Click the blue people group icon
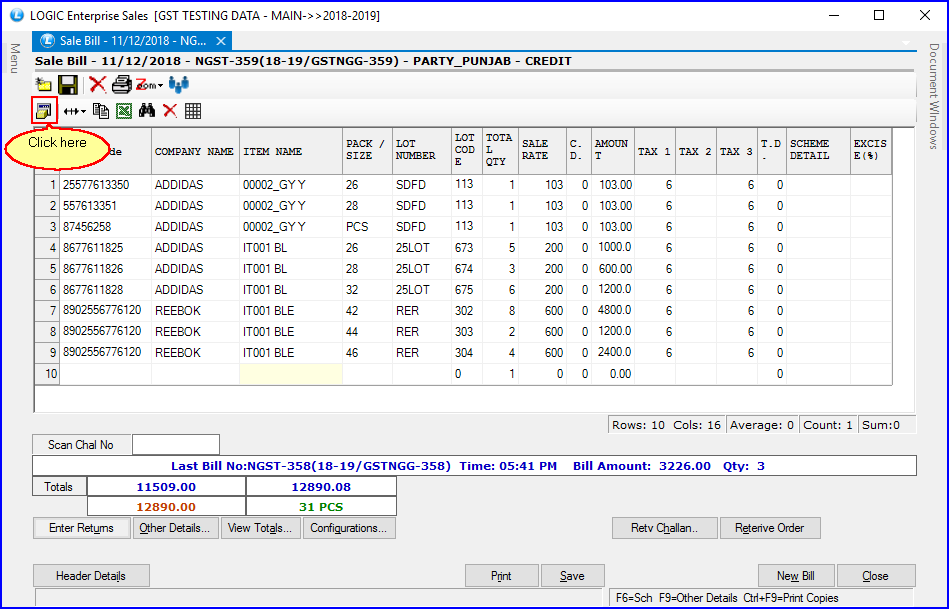949x609 pixels. point(179,85)
